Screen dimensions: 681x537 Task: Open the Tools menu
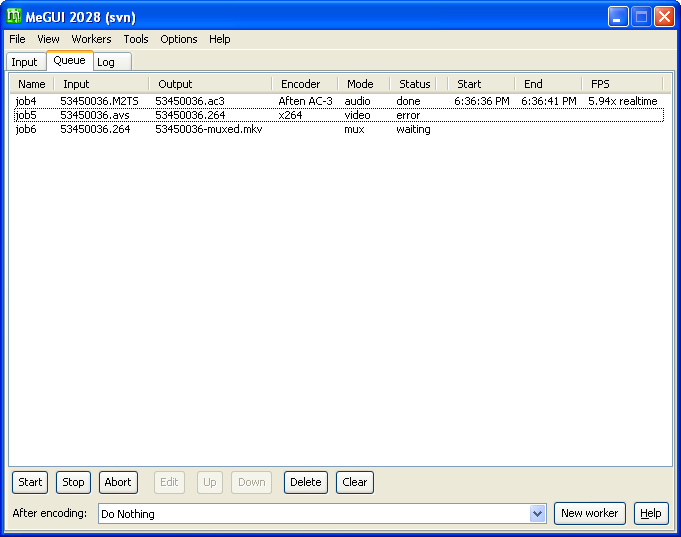tap(136, 39)
